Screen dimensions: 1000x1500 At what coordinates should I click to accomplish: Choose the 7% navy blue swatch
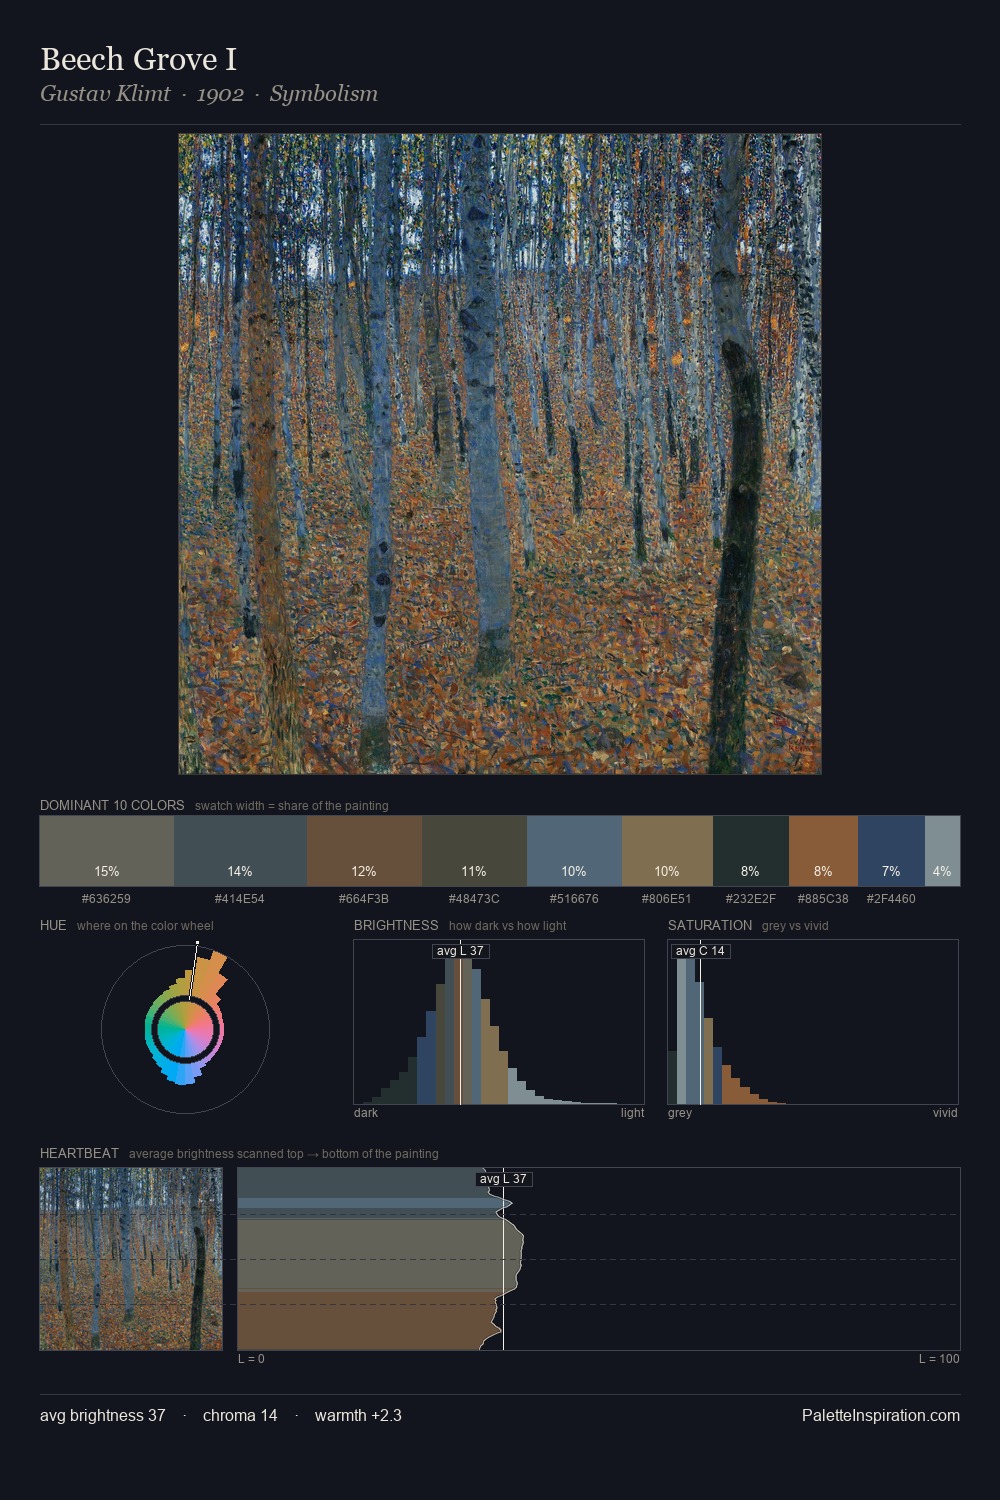pyautogui.click(x=891, y=851)
